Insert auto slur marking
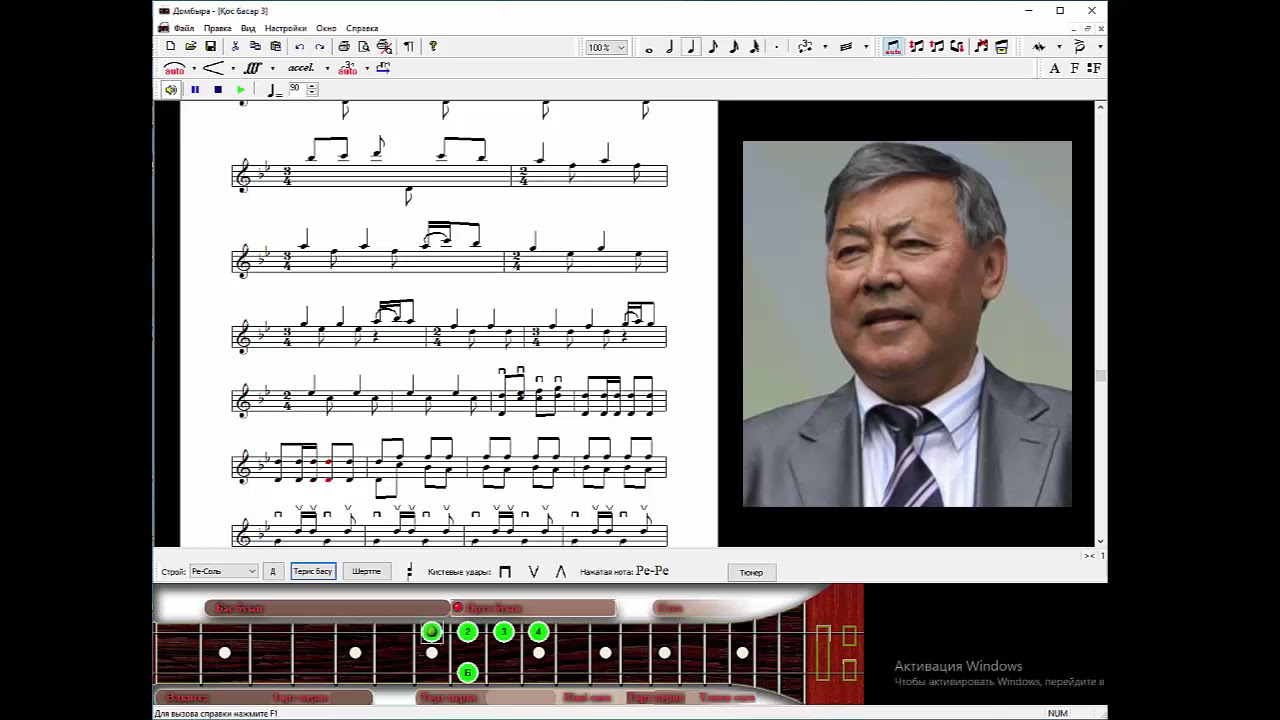1280x720 pixels. (174, 68)
